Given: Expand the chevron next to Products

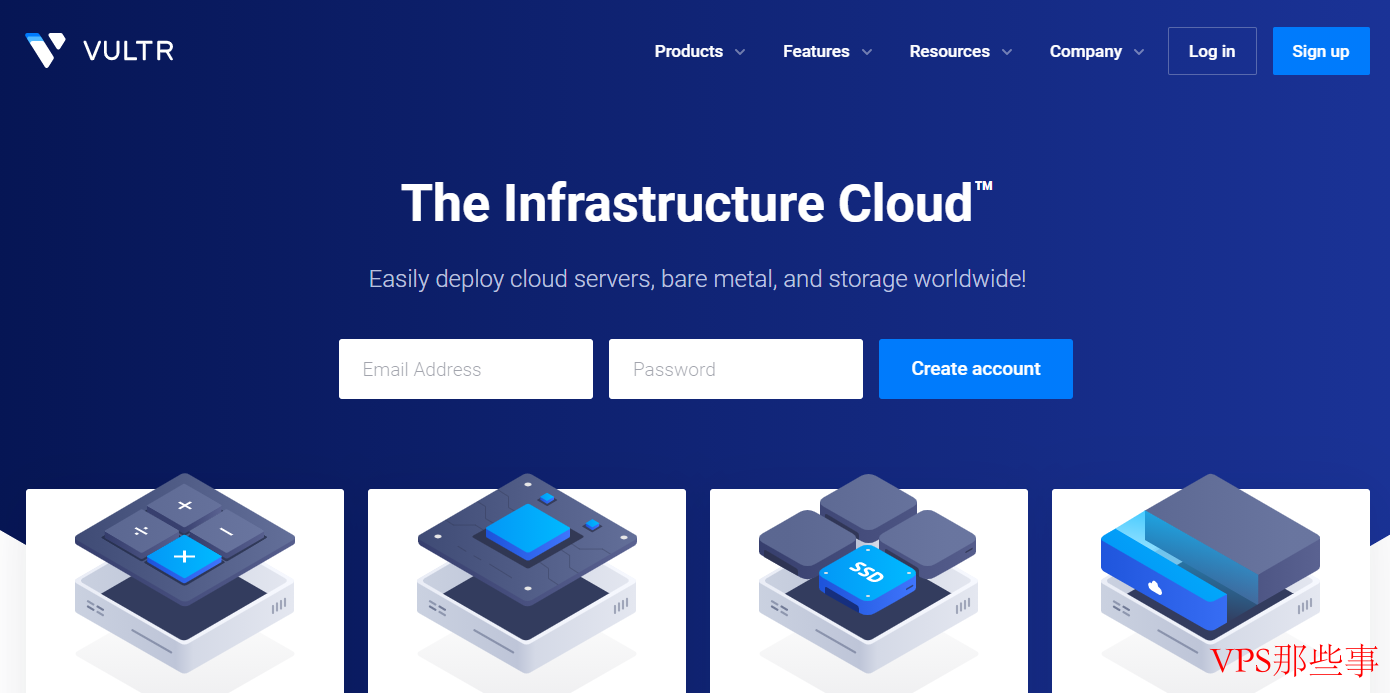Looking at the screenshot, I should pyautogui.click(x=740, y=52).
